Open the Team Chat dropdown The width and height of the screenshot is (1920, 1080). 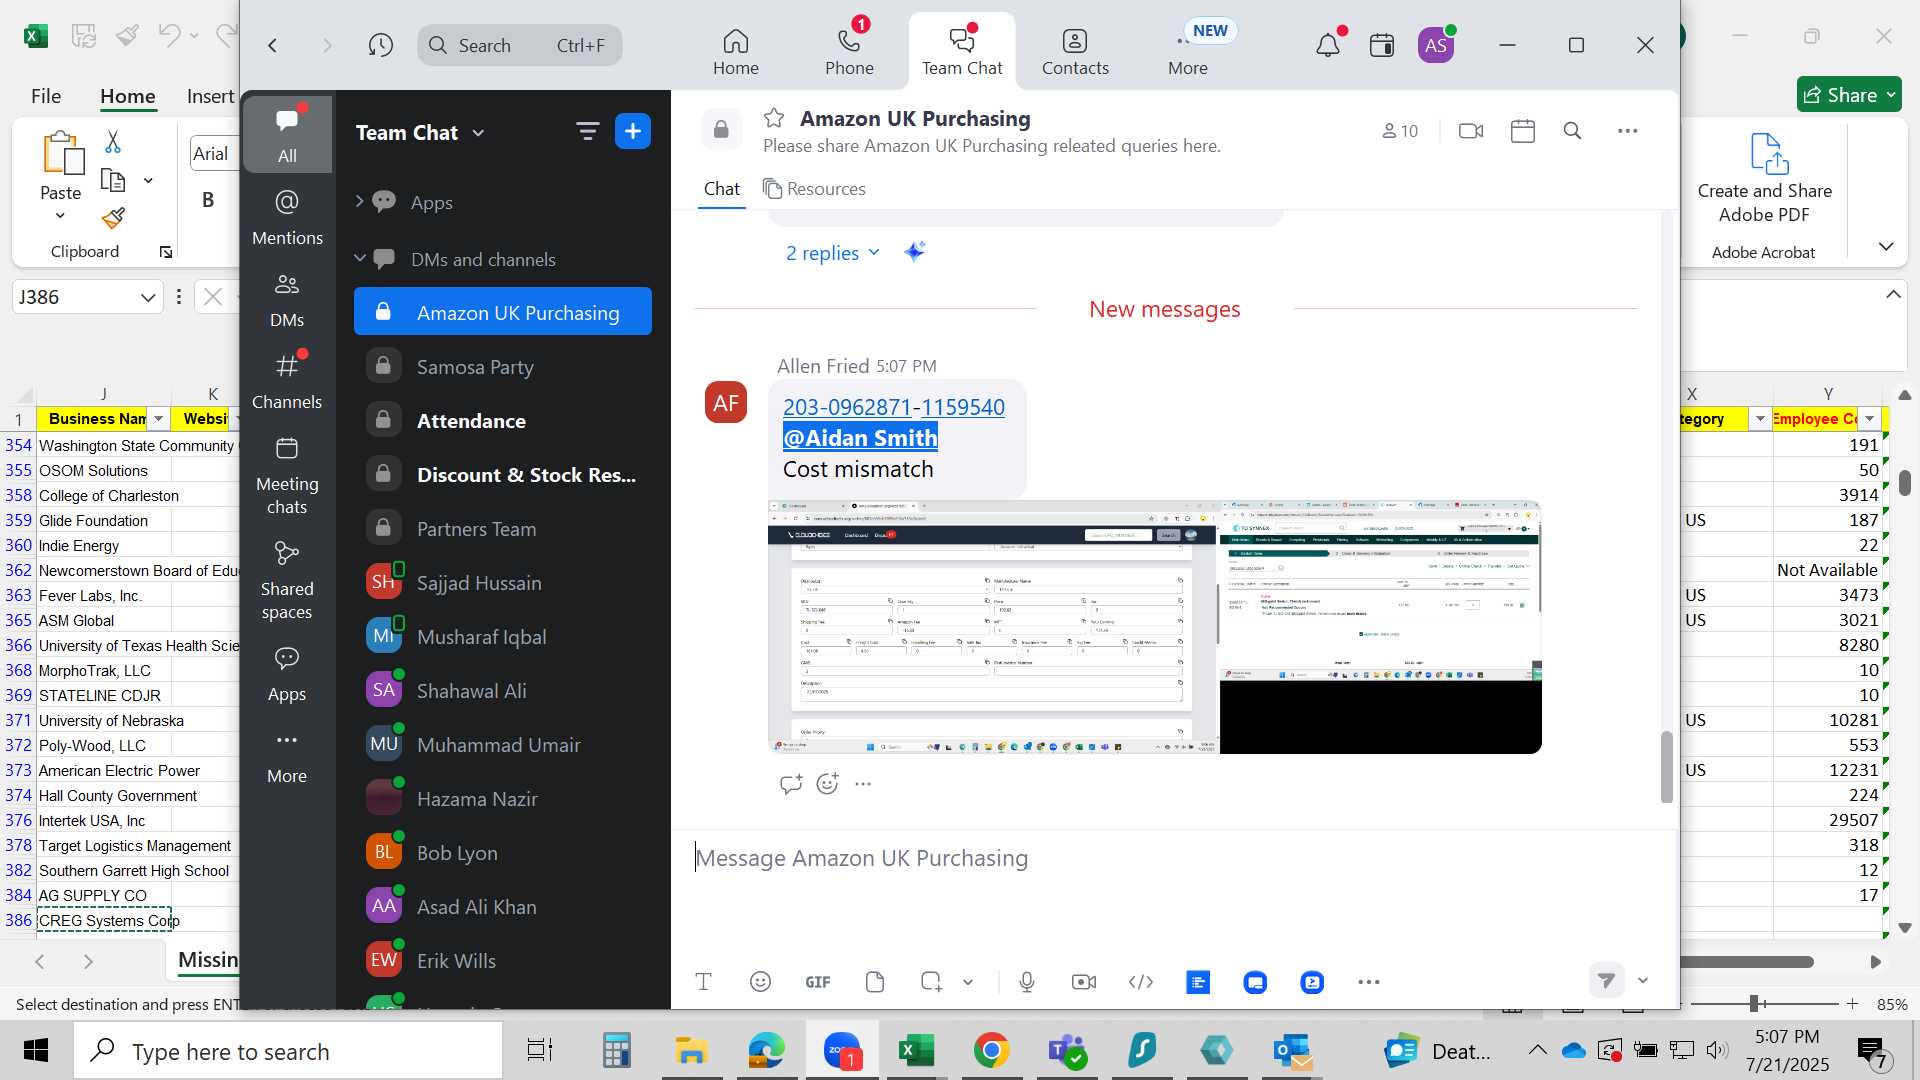pos(420,132)
